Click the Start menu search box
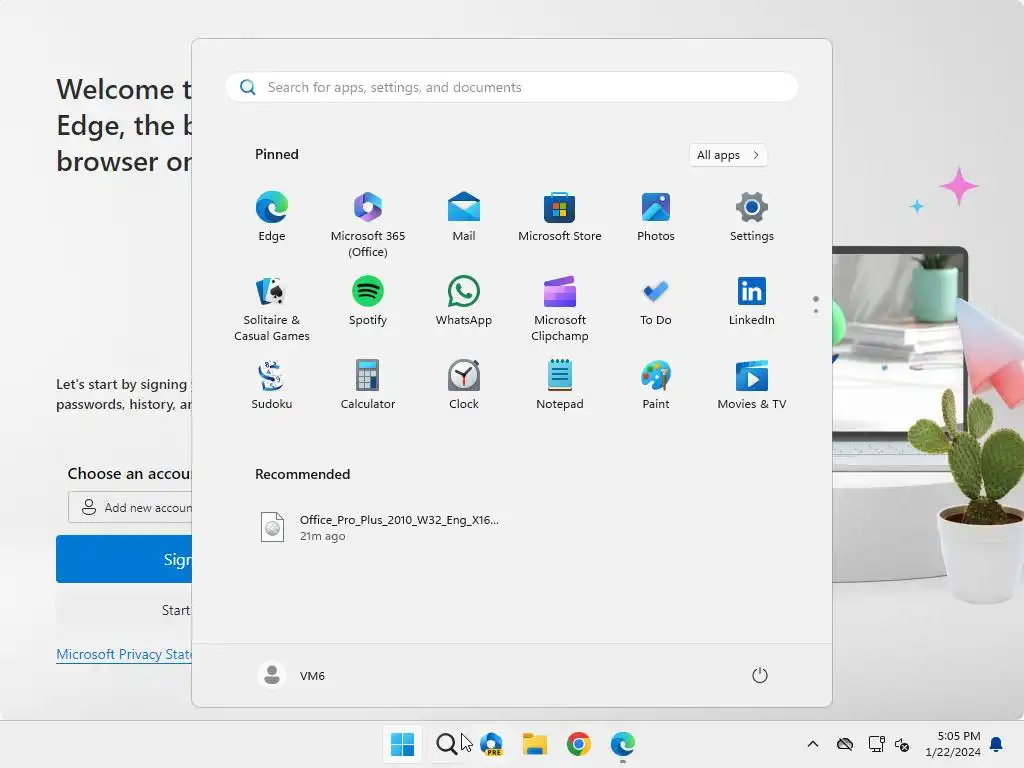1024x768 pixels. pyautogui.click(x=512, y=88)
